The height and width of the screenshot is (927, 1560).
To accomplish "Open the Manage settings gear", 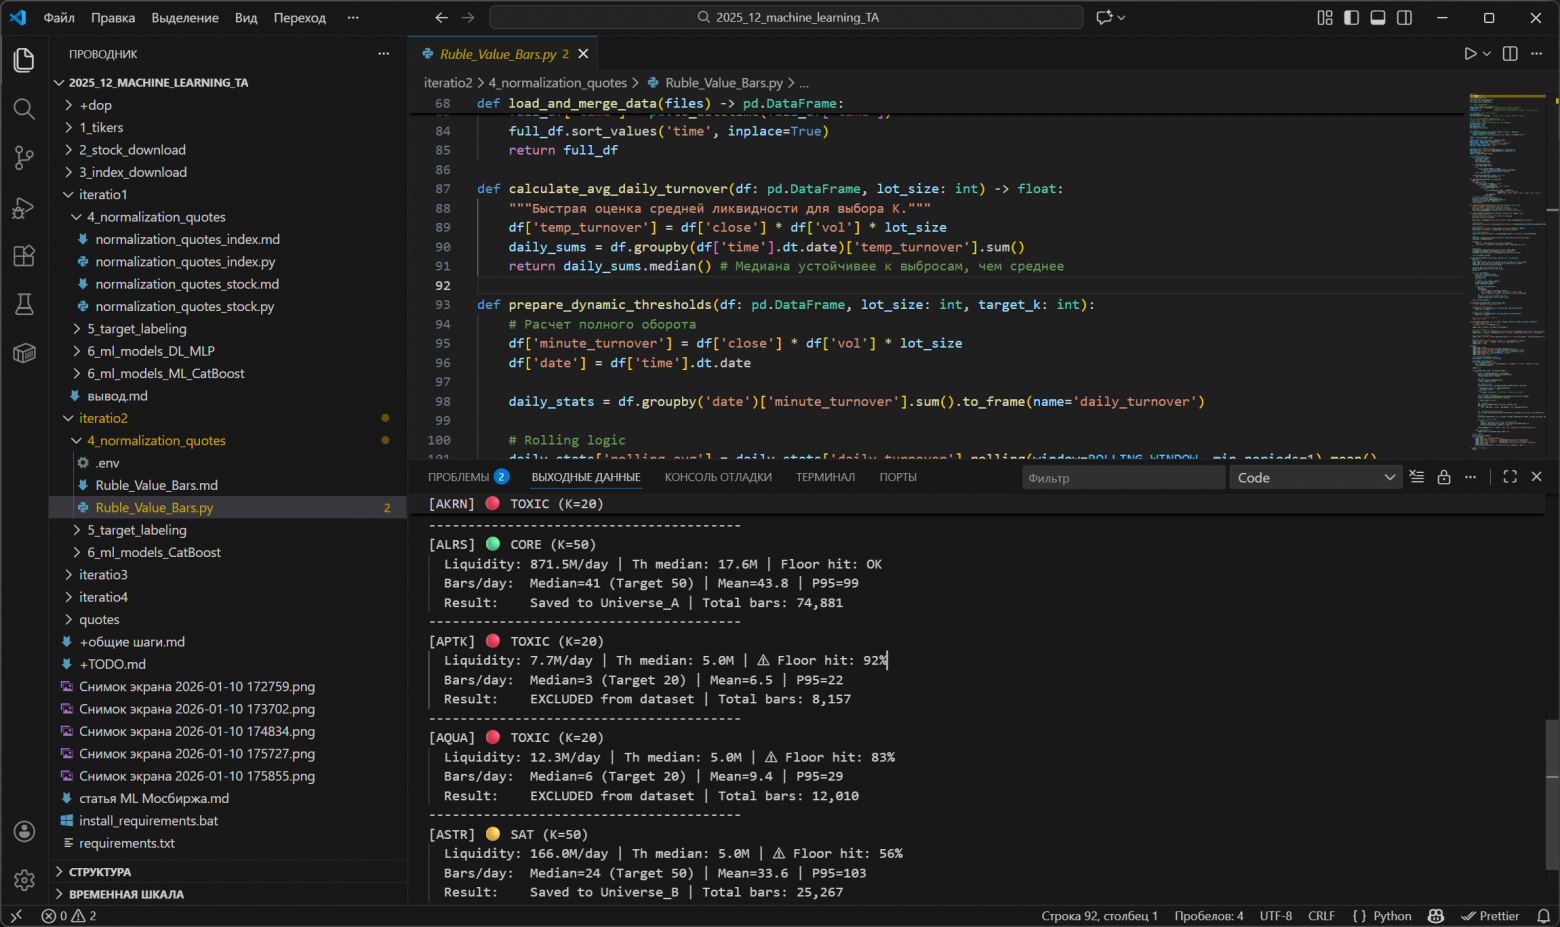I will pos(24,880).
